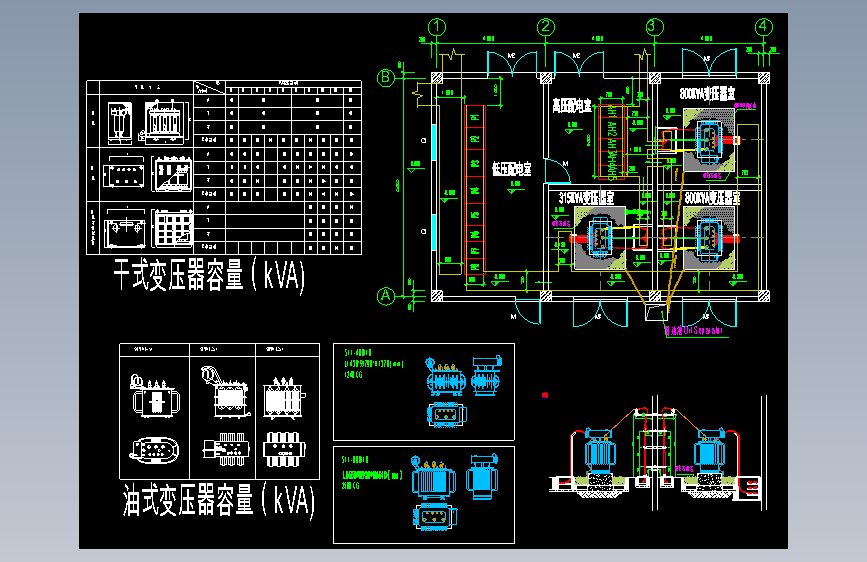Select left transformer in section view

pos(600,451)
